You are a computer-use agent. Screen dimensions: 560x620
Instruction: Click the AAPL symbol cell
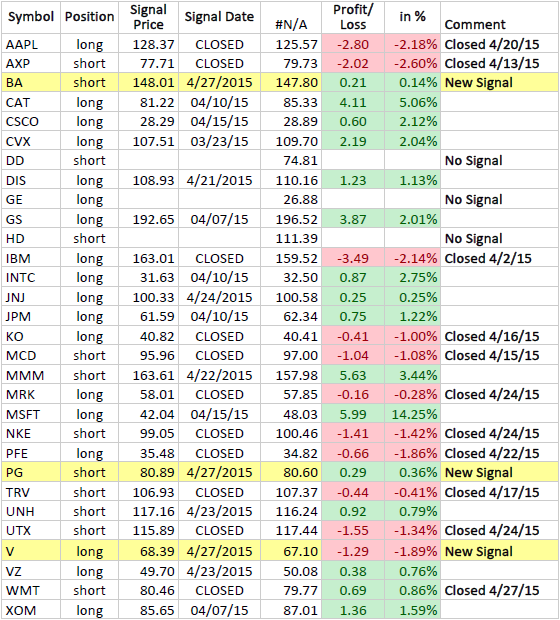31,44
